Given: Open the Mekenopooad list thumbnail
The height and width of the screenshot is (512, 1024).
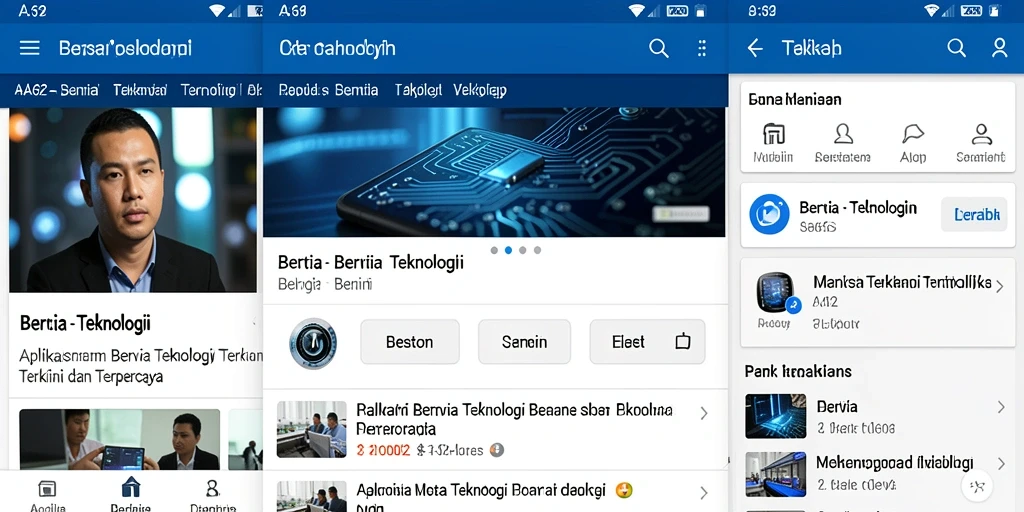Looking at the screenshot, I should [776, 474].
